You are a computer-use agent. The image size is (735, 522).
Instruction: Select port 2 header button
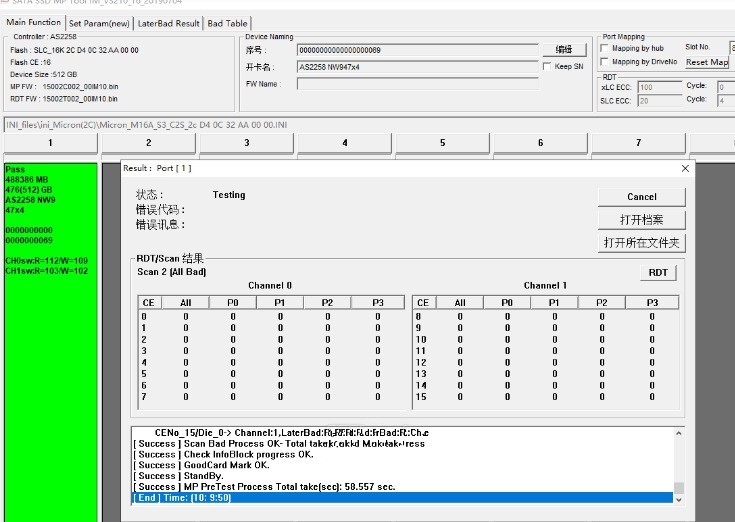[x=149, y=143]
